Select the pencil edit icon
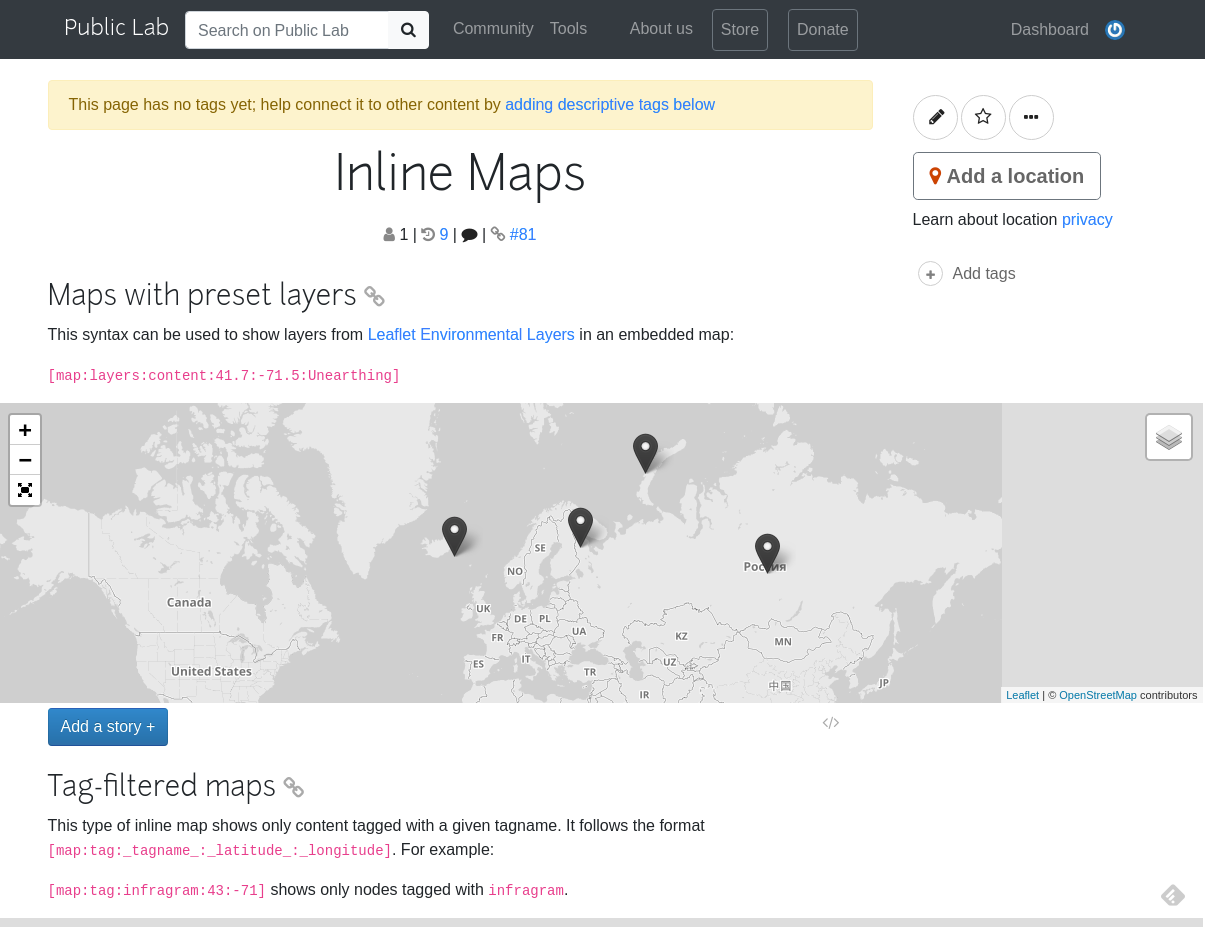 pyautogui.click(x=935, y=117)
